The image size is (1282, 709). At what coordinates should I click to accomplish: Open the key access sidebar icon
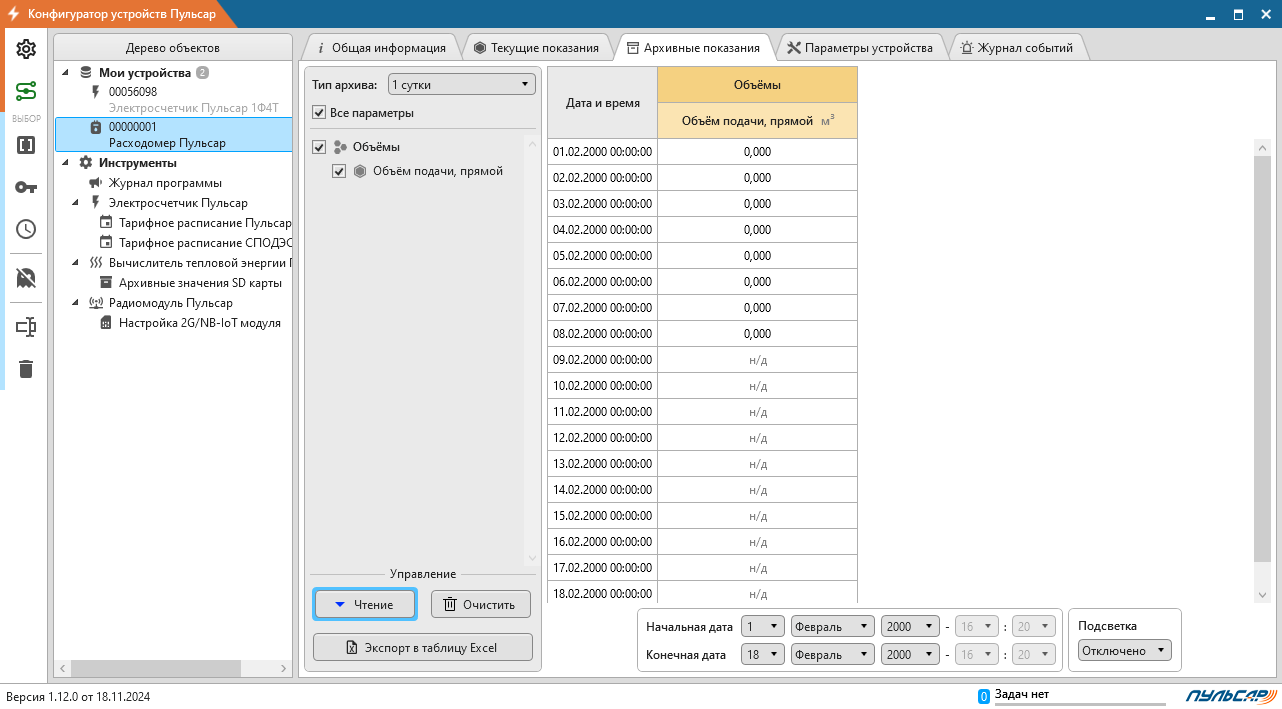pyautogui.click(x=26, y=187)
